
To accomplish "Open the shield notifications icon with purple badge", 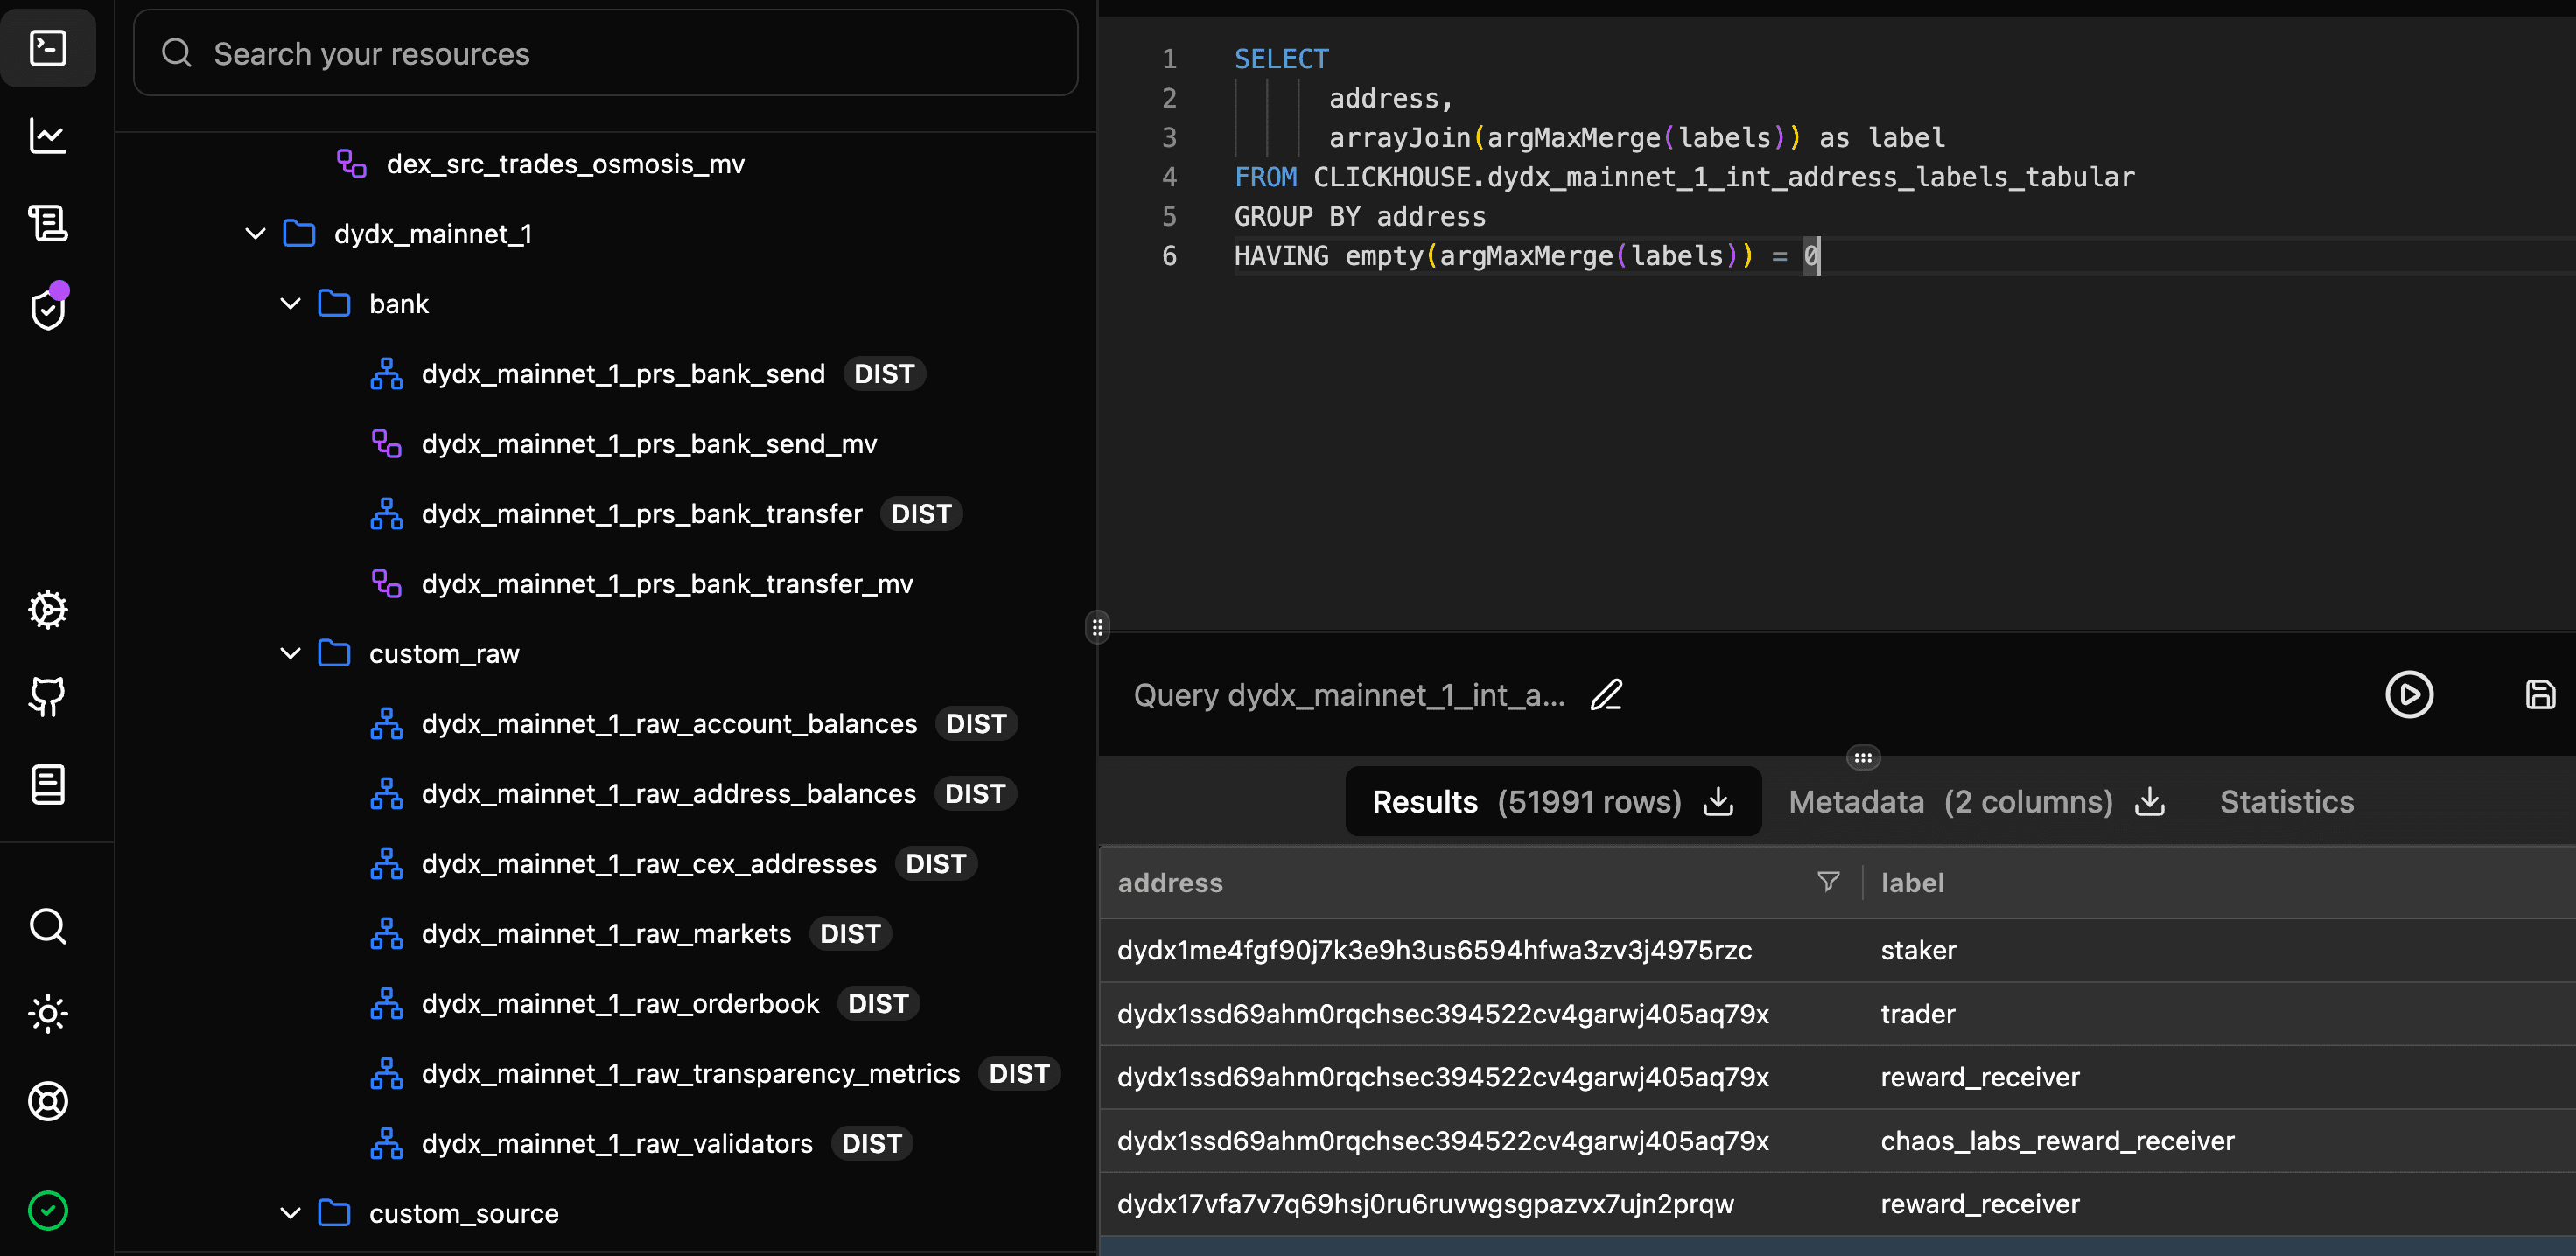I will (47, 307).
